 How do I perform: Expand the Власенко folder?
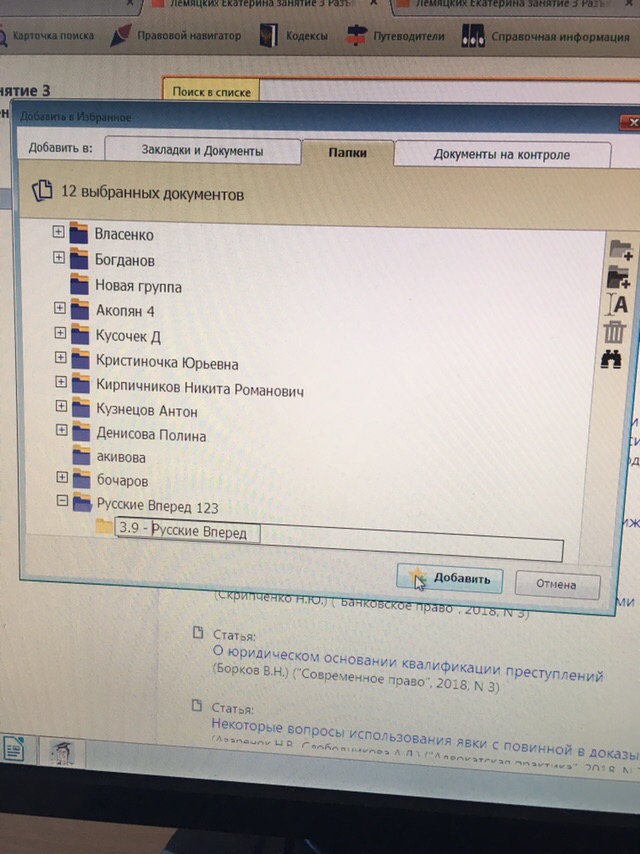point(58,231)
